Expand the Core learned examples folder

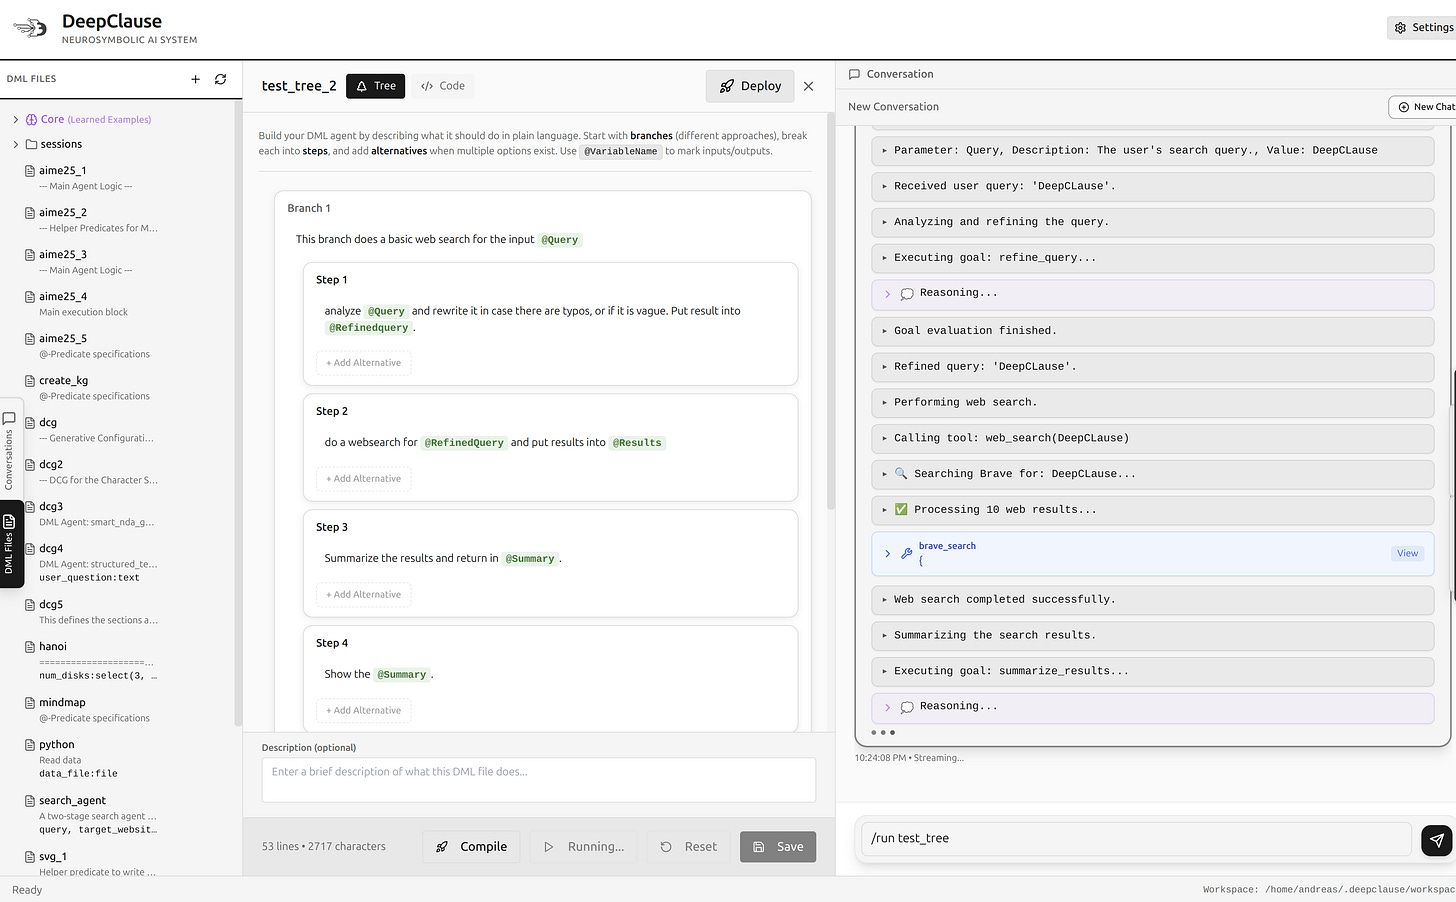16,119
